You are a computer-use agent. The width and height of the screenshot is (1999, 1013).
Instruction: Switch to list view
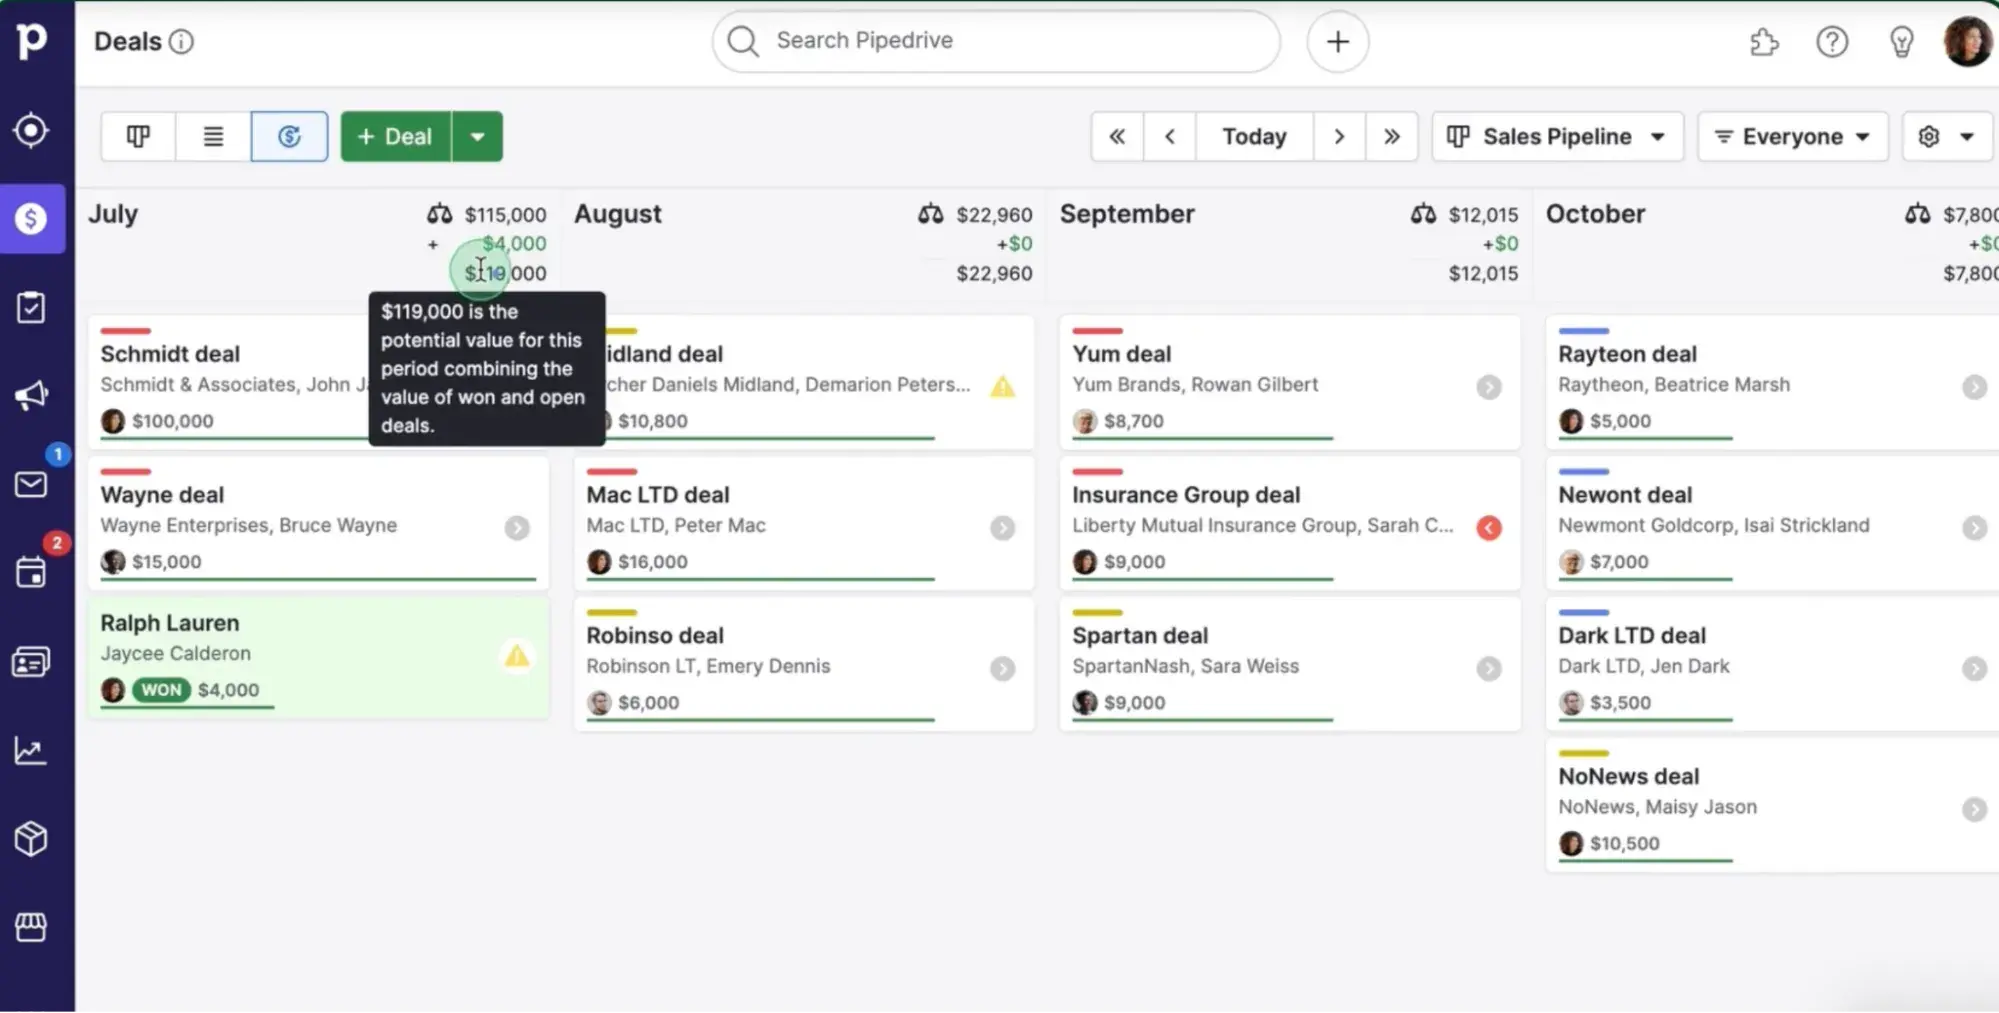coord(213,136)
